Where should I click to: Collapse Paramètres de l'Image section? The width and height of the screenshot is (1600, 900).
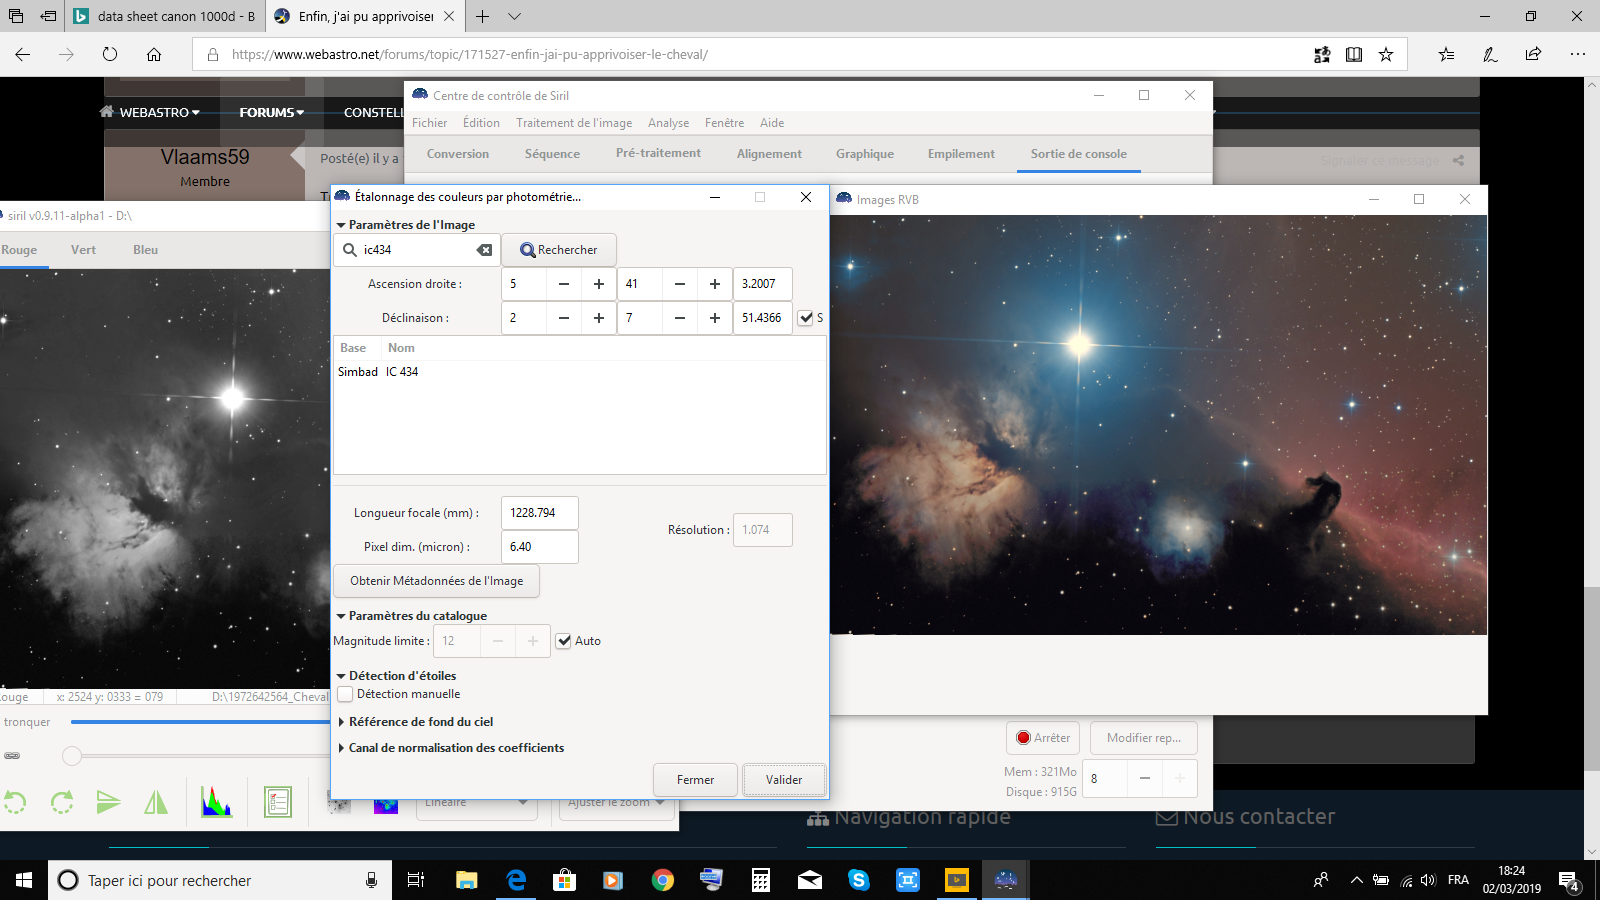(341, 225)
